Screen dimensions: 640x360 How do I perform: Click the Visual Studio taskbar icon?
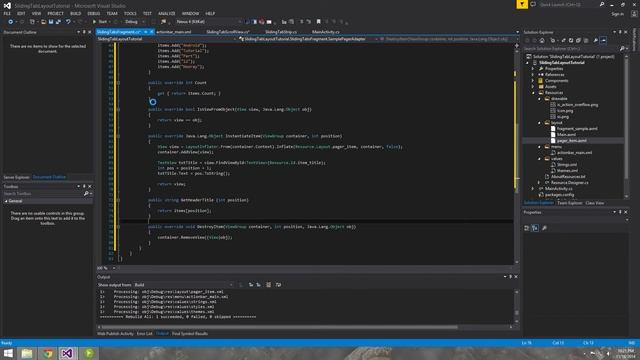67,353
